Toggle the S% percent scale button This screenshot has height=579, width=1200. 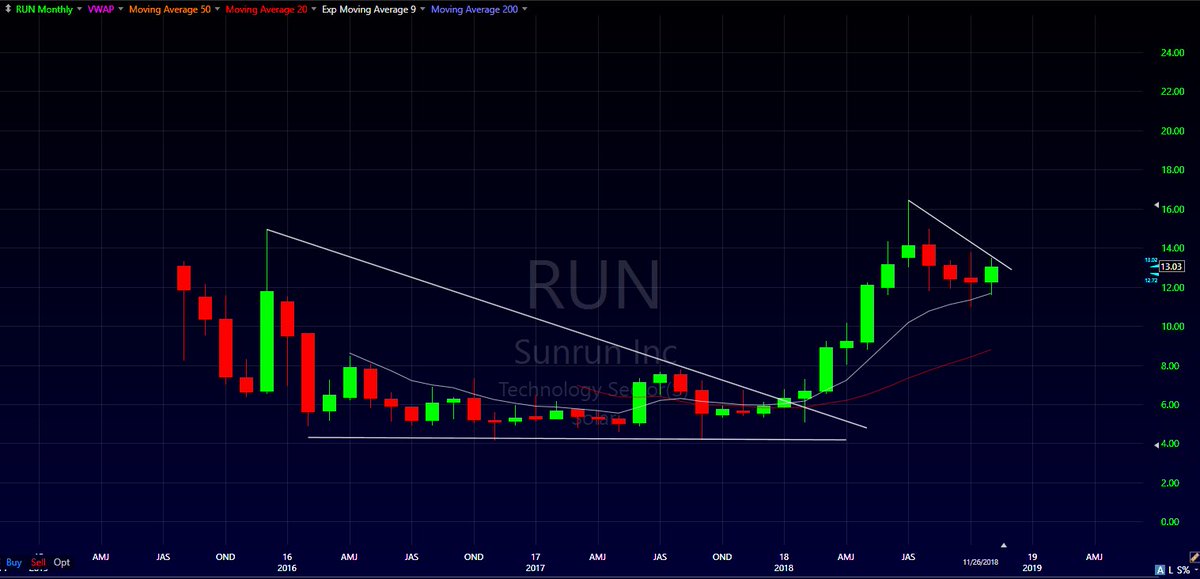pyautogui.click(x=1183, y=570)
